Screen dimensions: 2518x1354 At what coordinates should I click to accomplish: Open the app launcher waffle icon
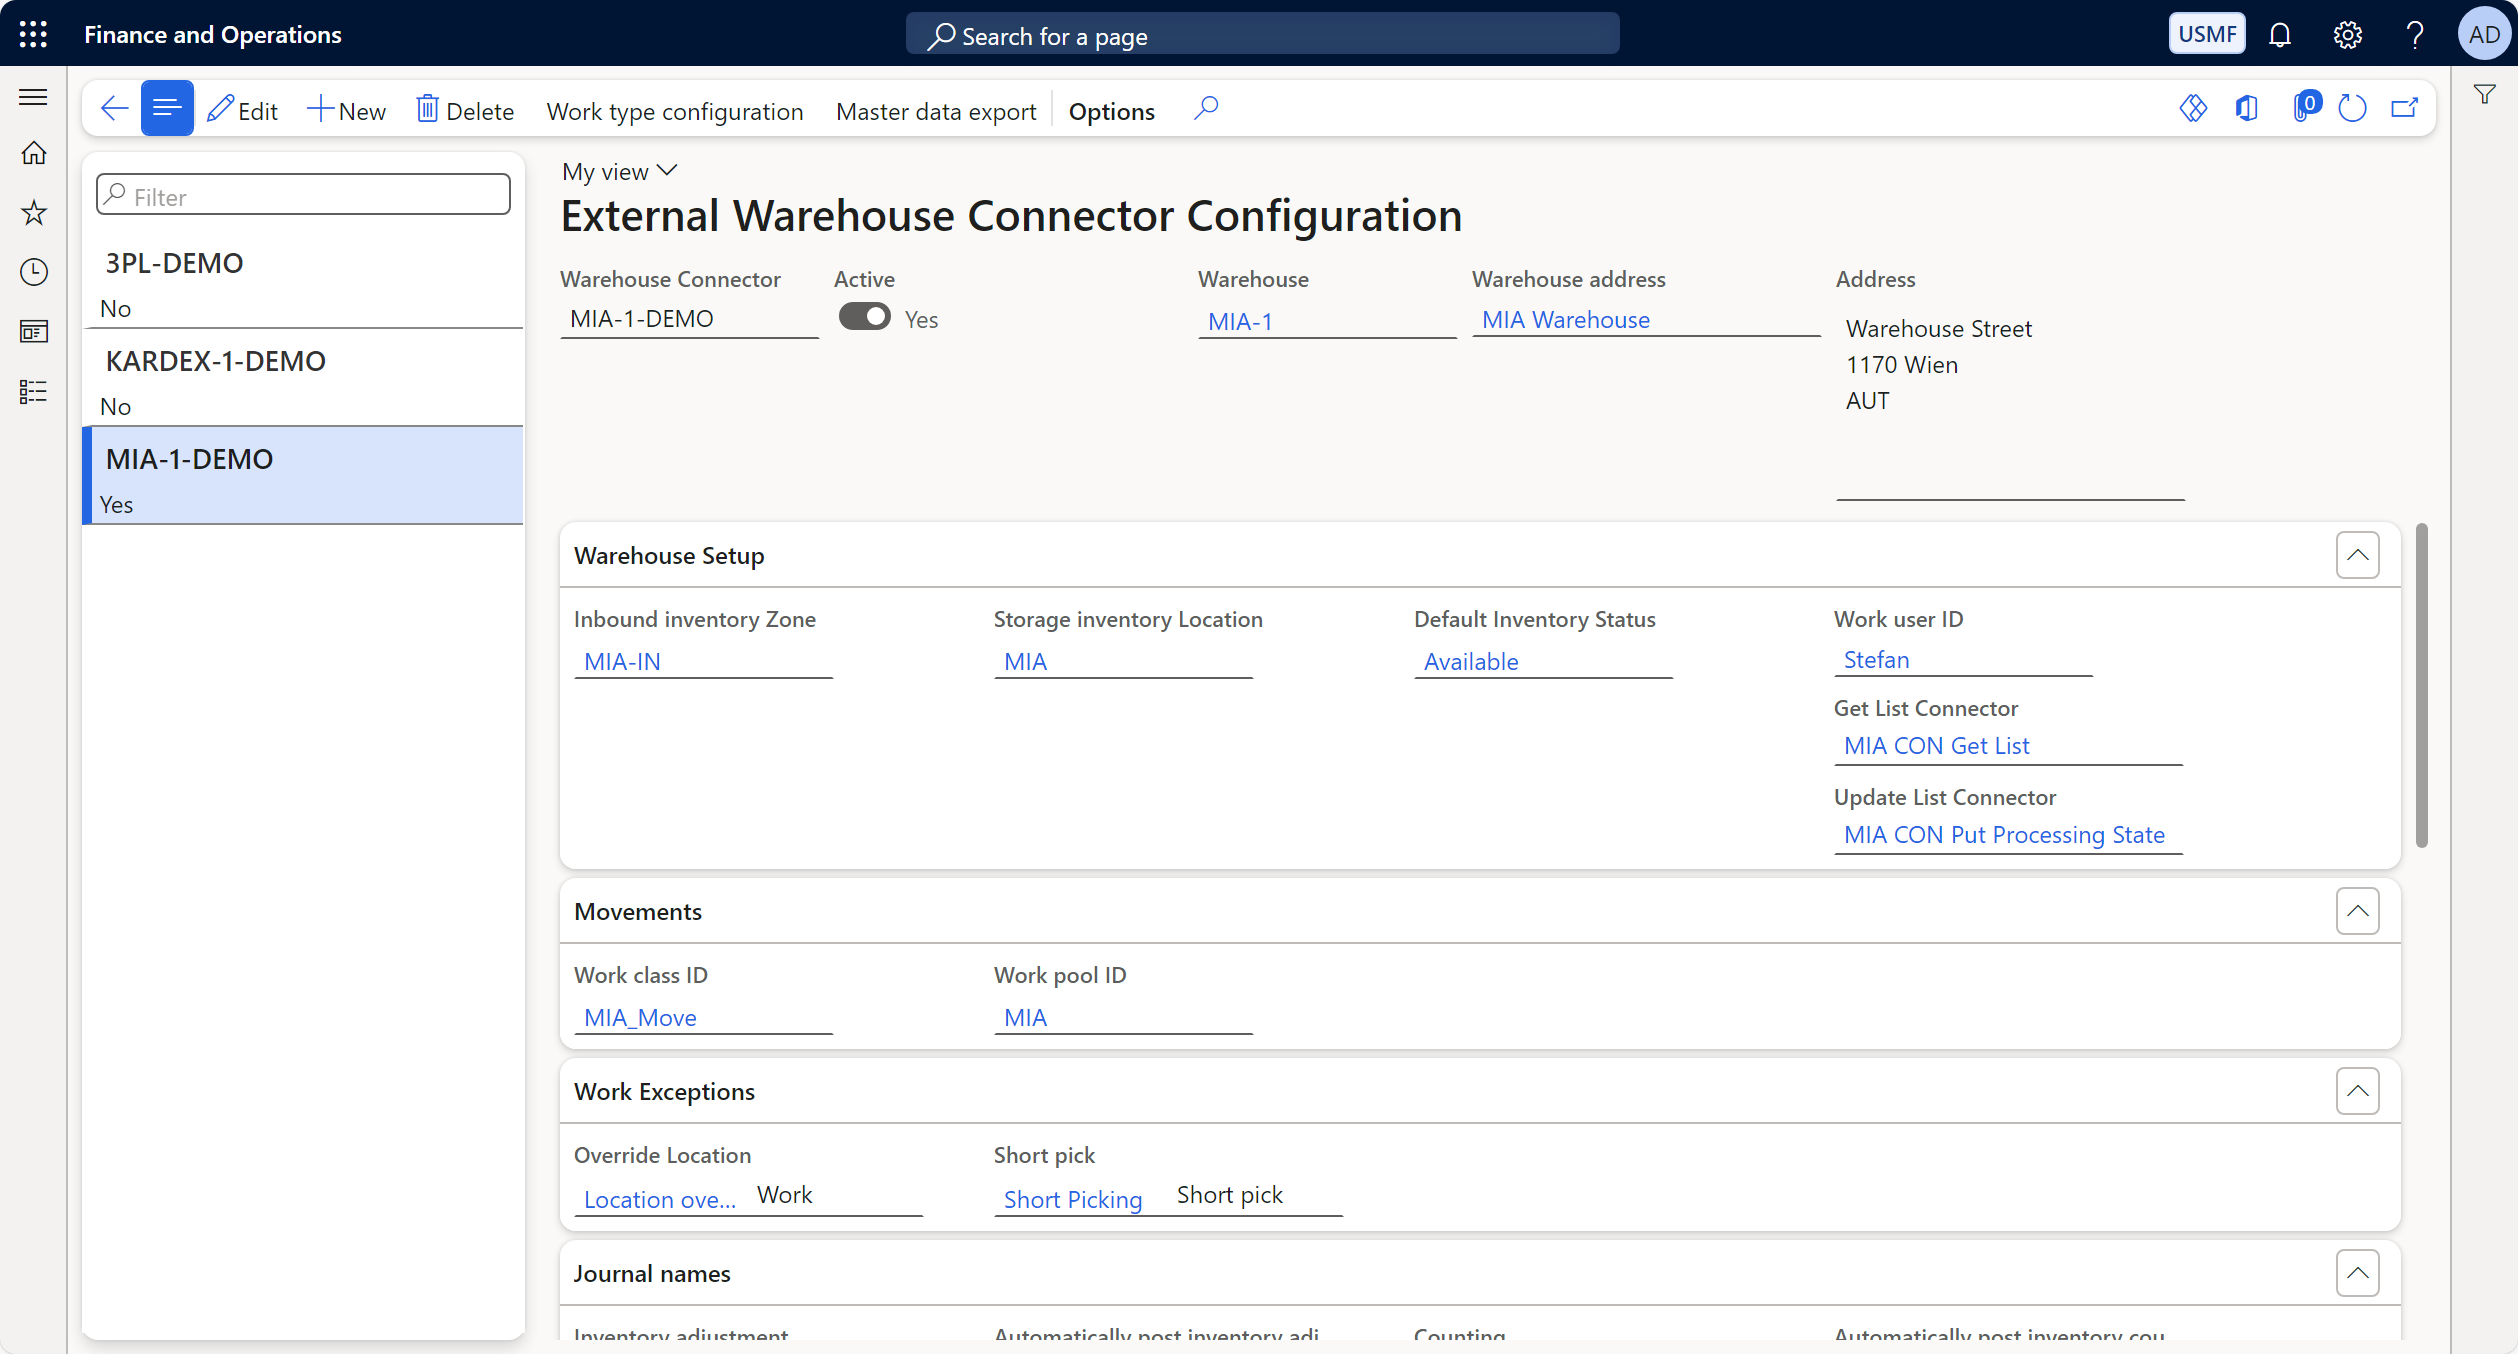pos(33,34)
